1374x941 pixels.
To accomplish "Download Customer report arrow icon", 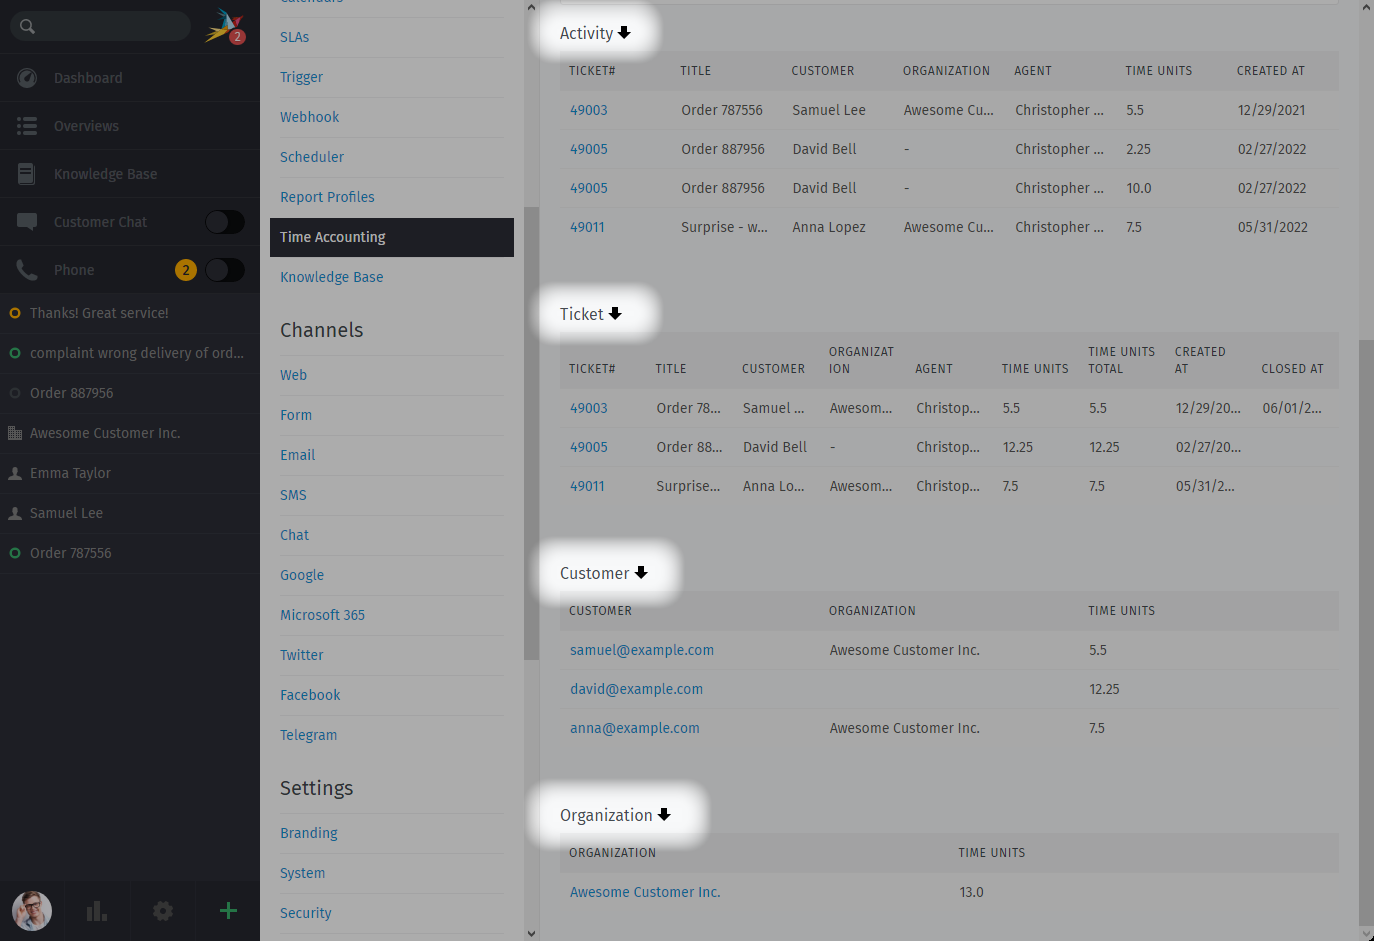I will click(641, 573).
